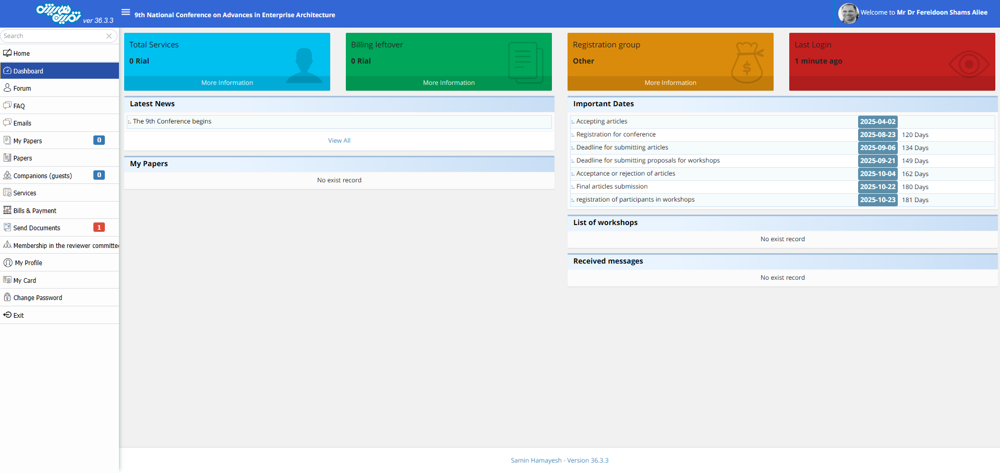Click the Exit icon to log out
Viewport: 1000px width, 473px height.
pos(7,315)
